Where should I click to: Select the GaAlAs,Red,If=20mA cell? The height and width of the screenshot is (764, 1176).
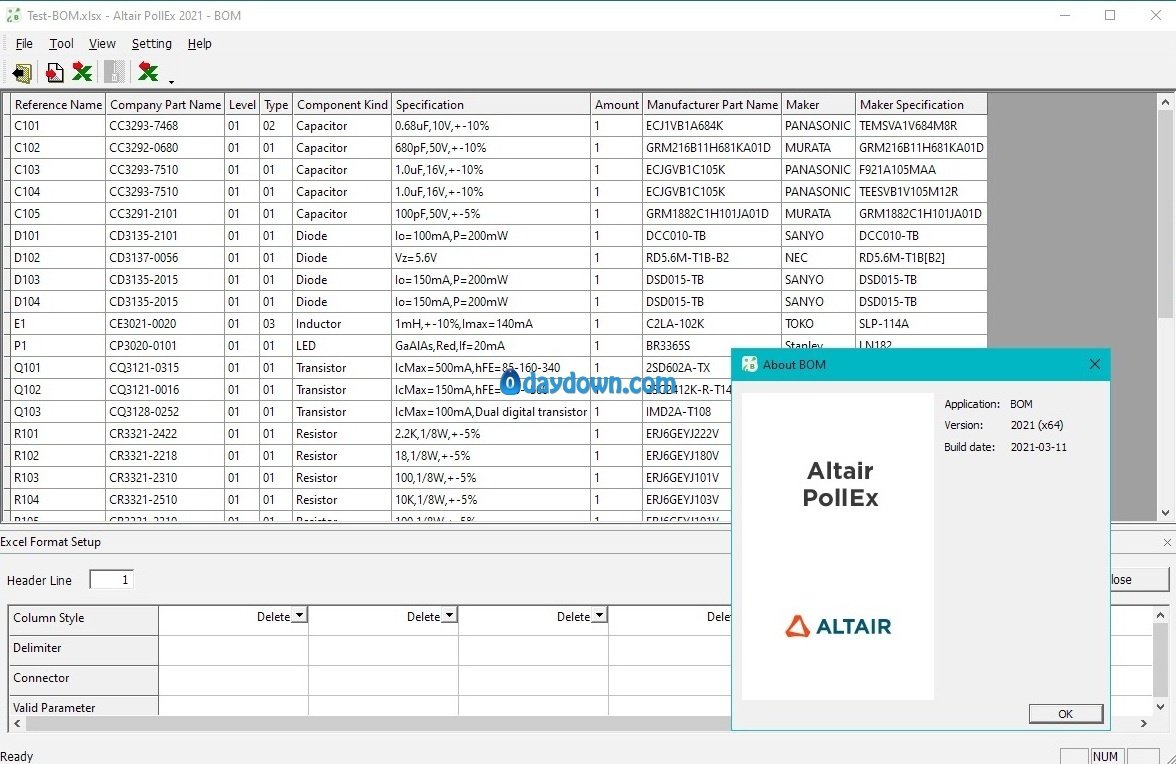(490, 346)
